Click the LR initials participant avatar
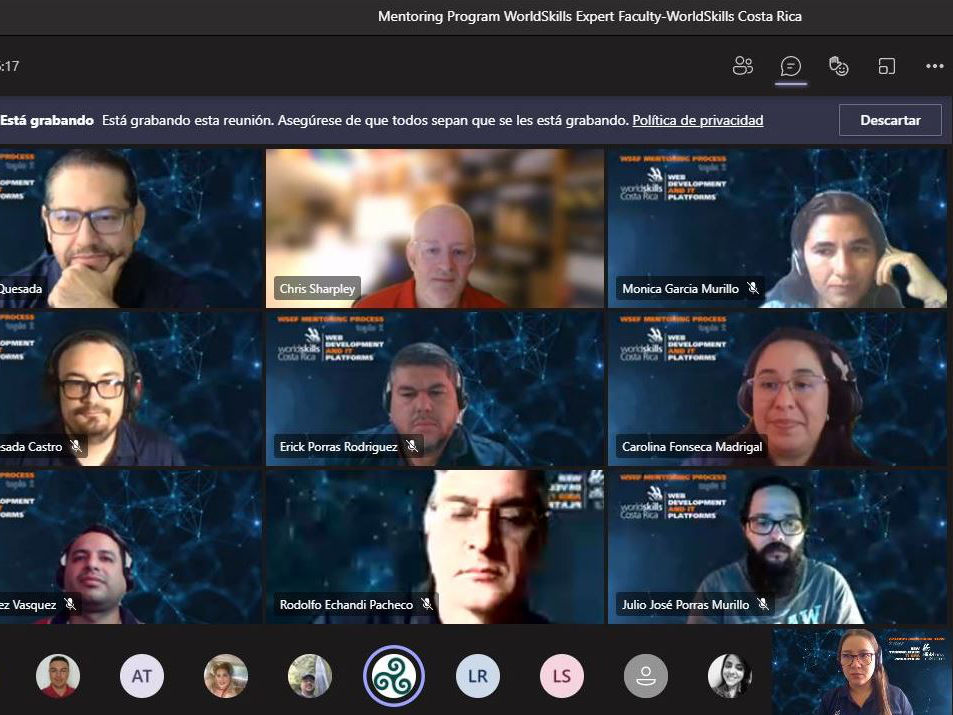The image size is (953, 715). tap(478, 676)
